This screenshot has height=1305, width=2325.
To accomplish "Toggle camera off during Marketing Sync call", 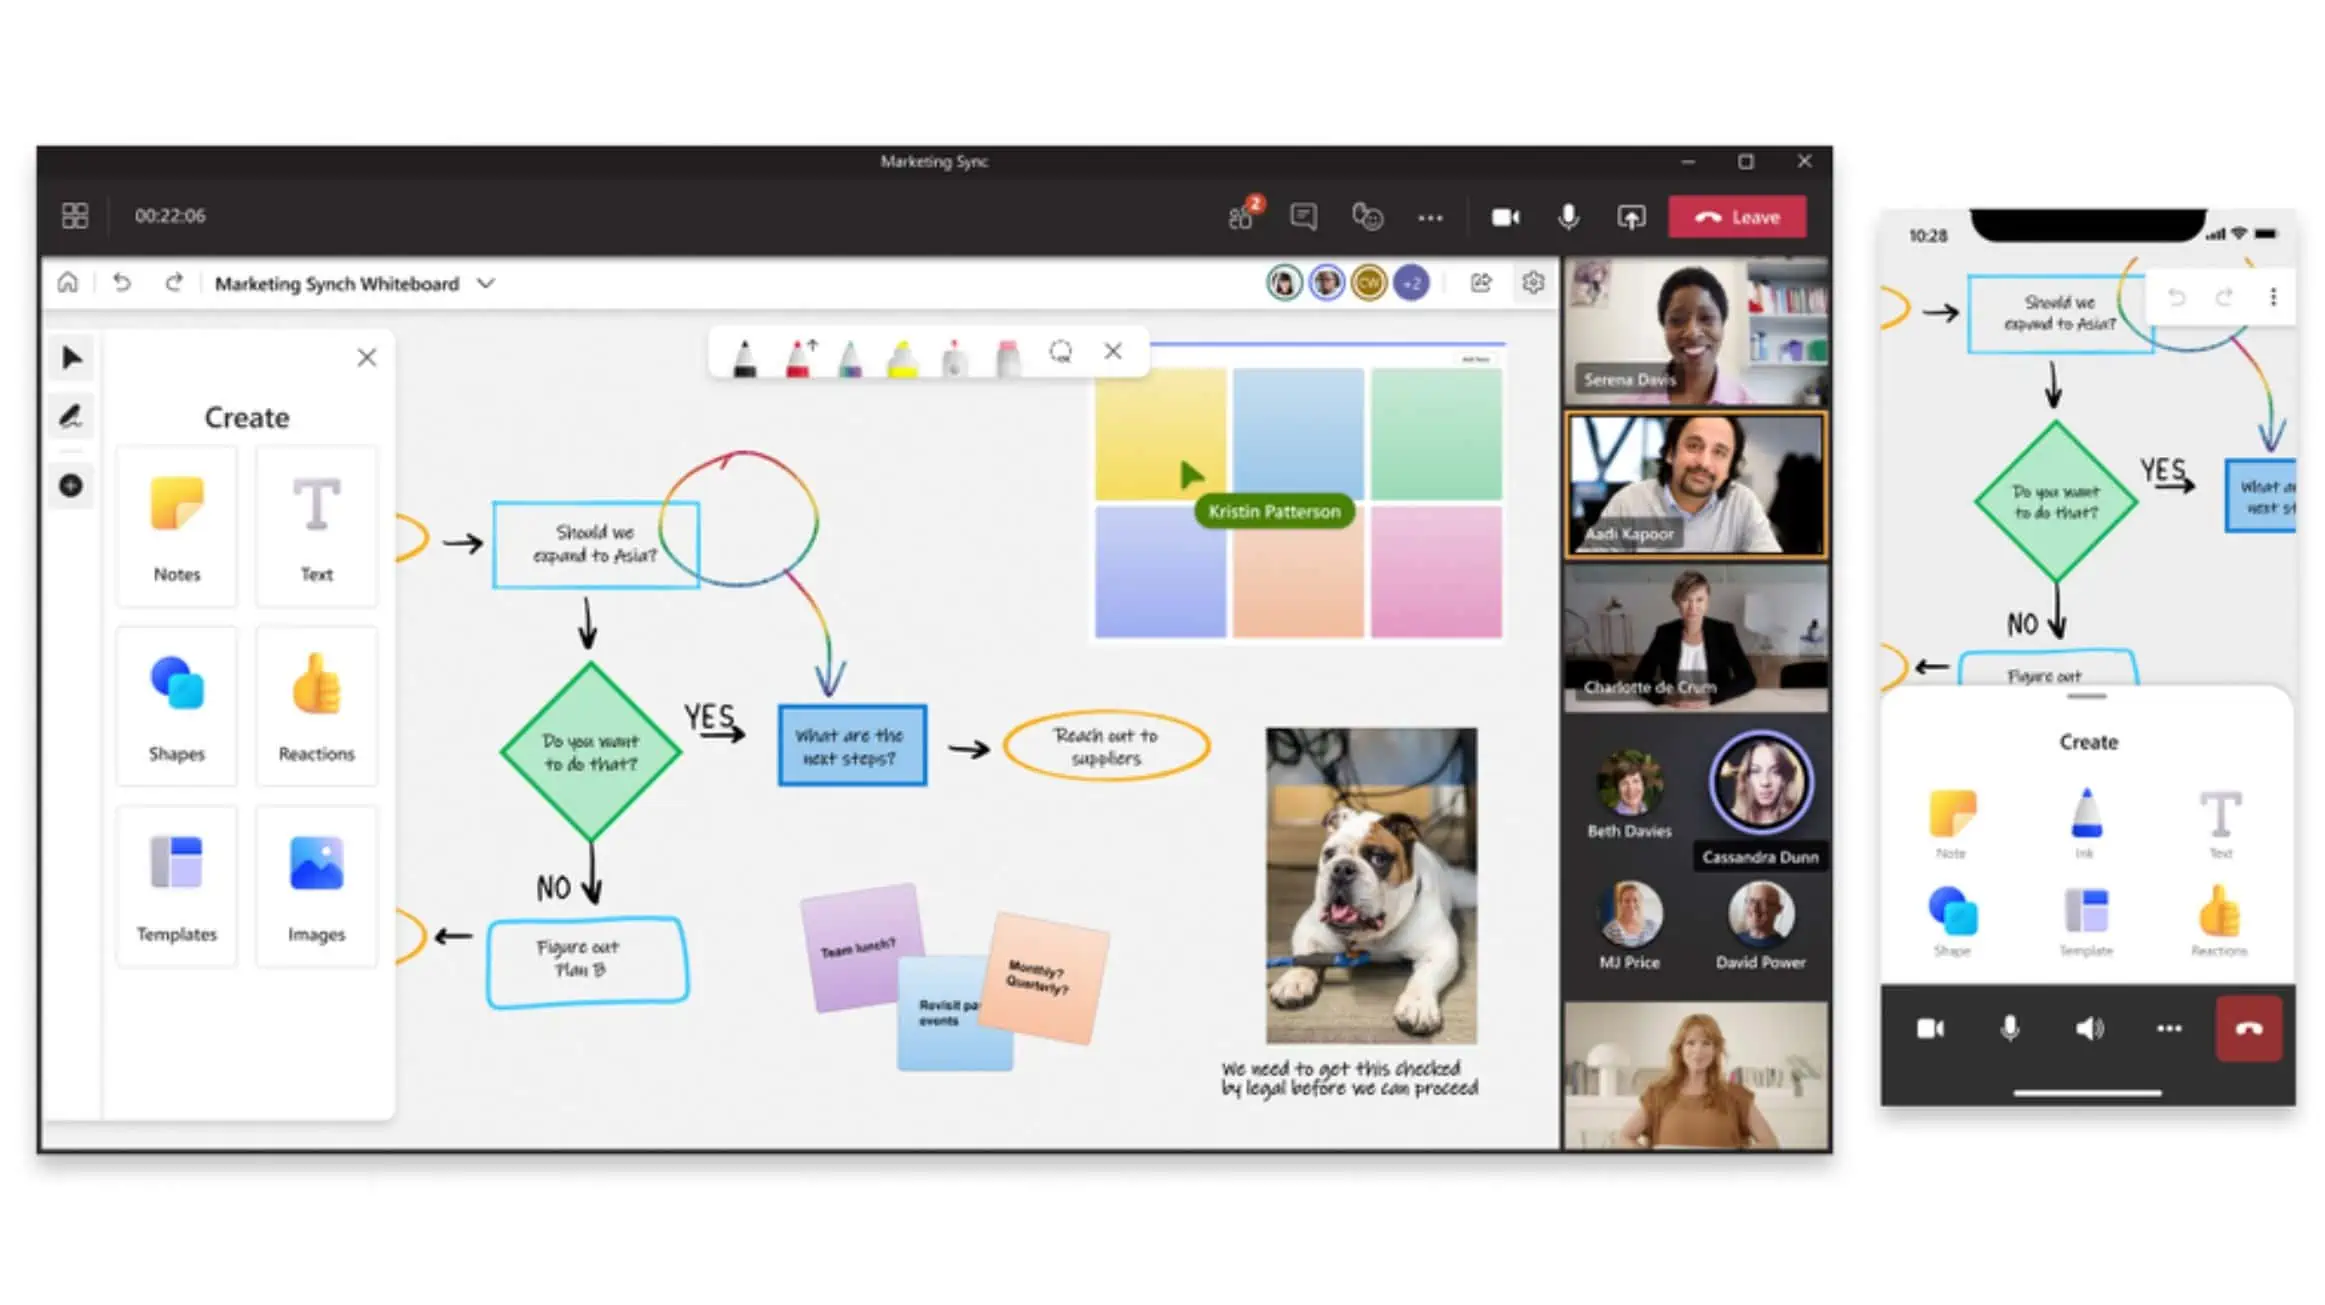I will 1501,216.
